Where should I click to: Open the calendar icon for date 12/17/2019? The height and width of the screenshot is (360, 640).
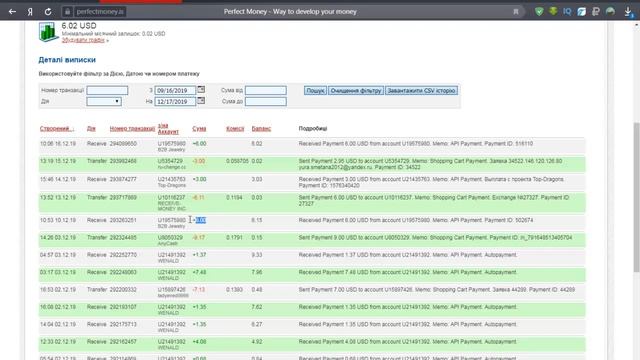201,100
